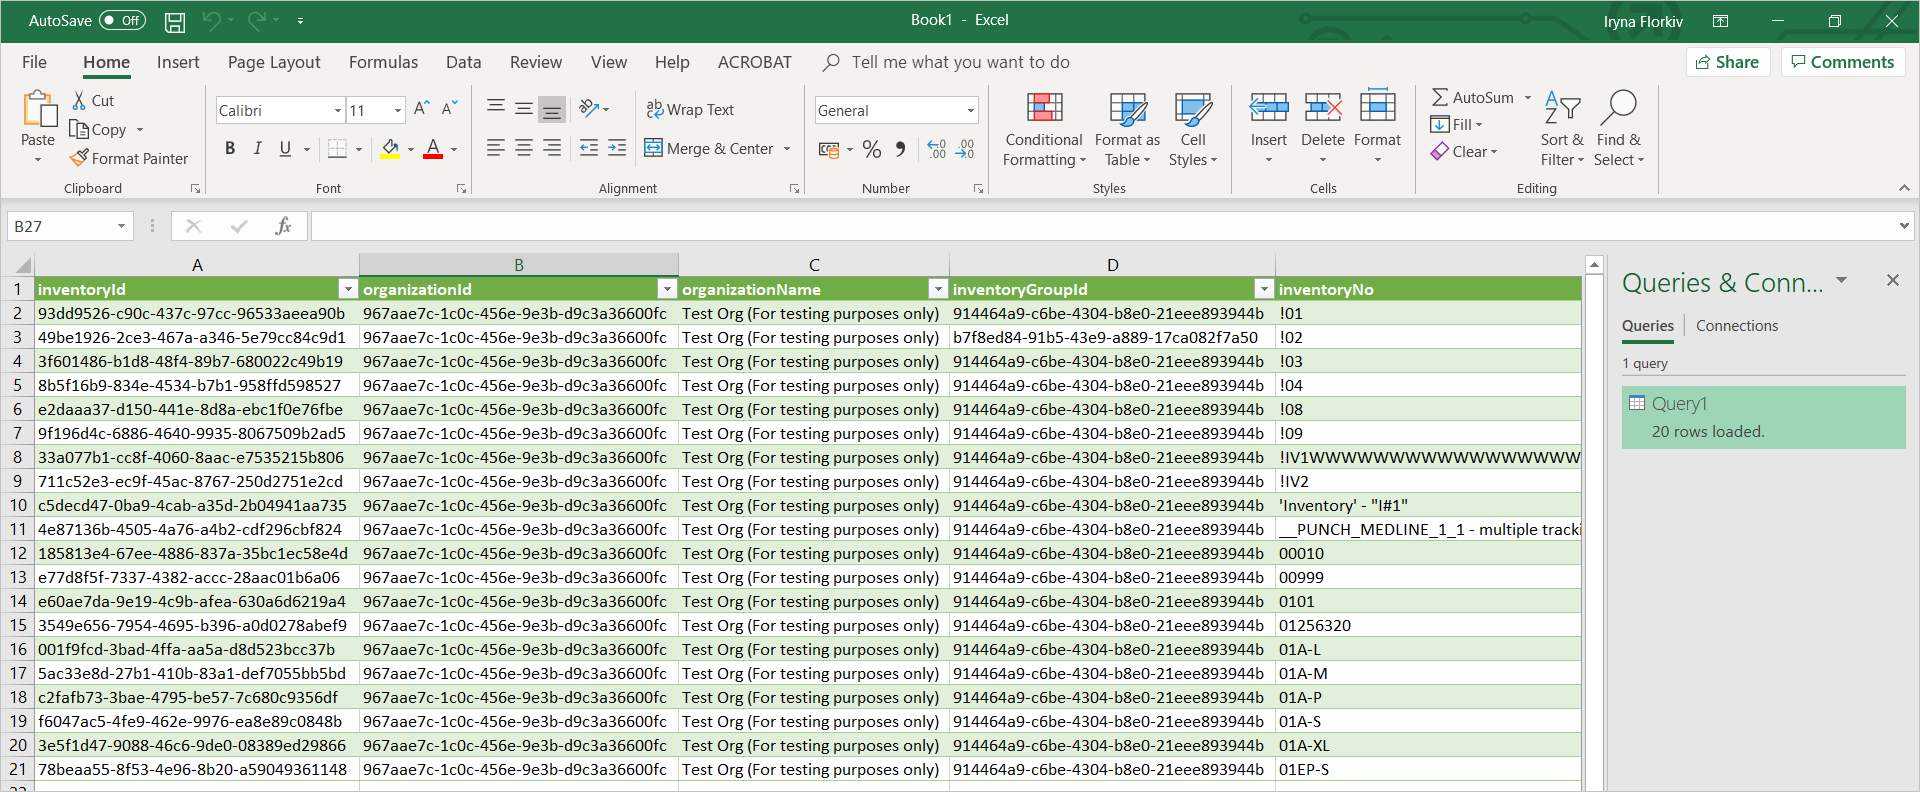Click the Top Align icon
Viewport: 1920px width, 792px height.
point(495,108)
